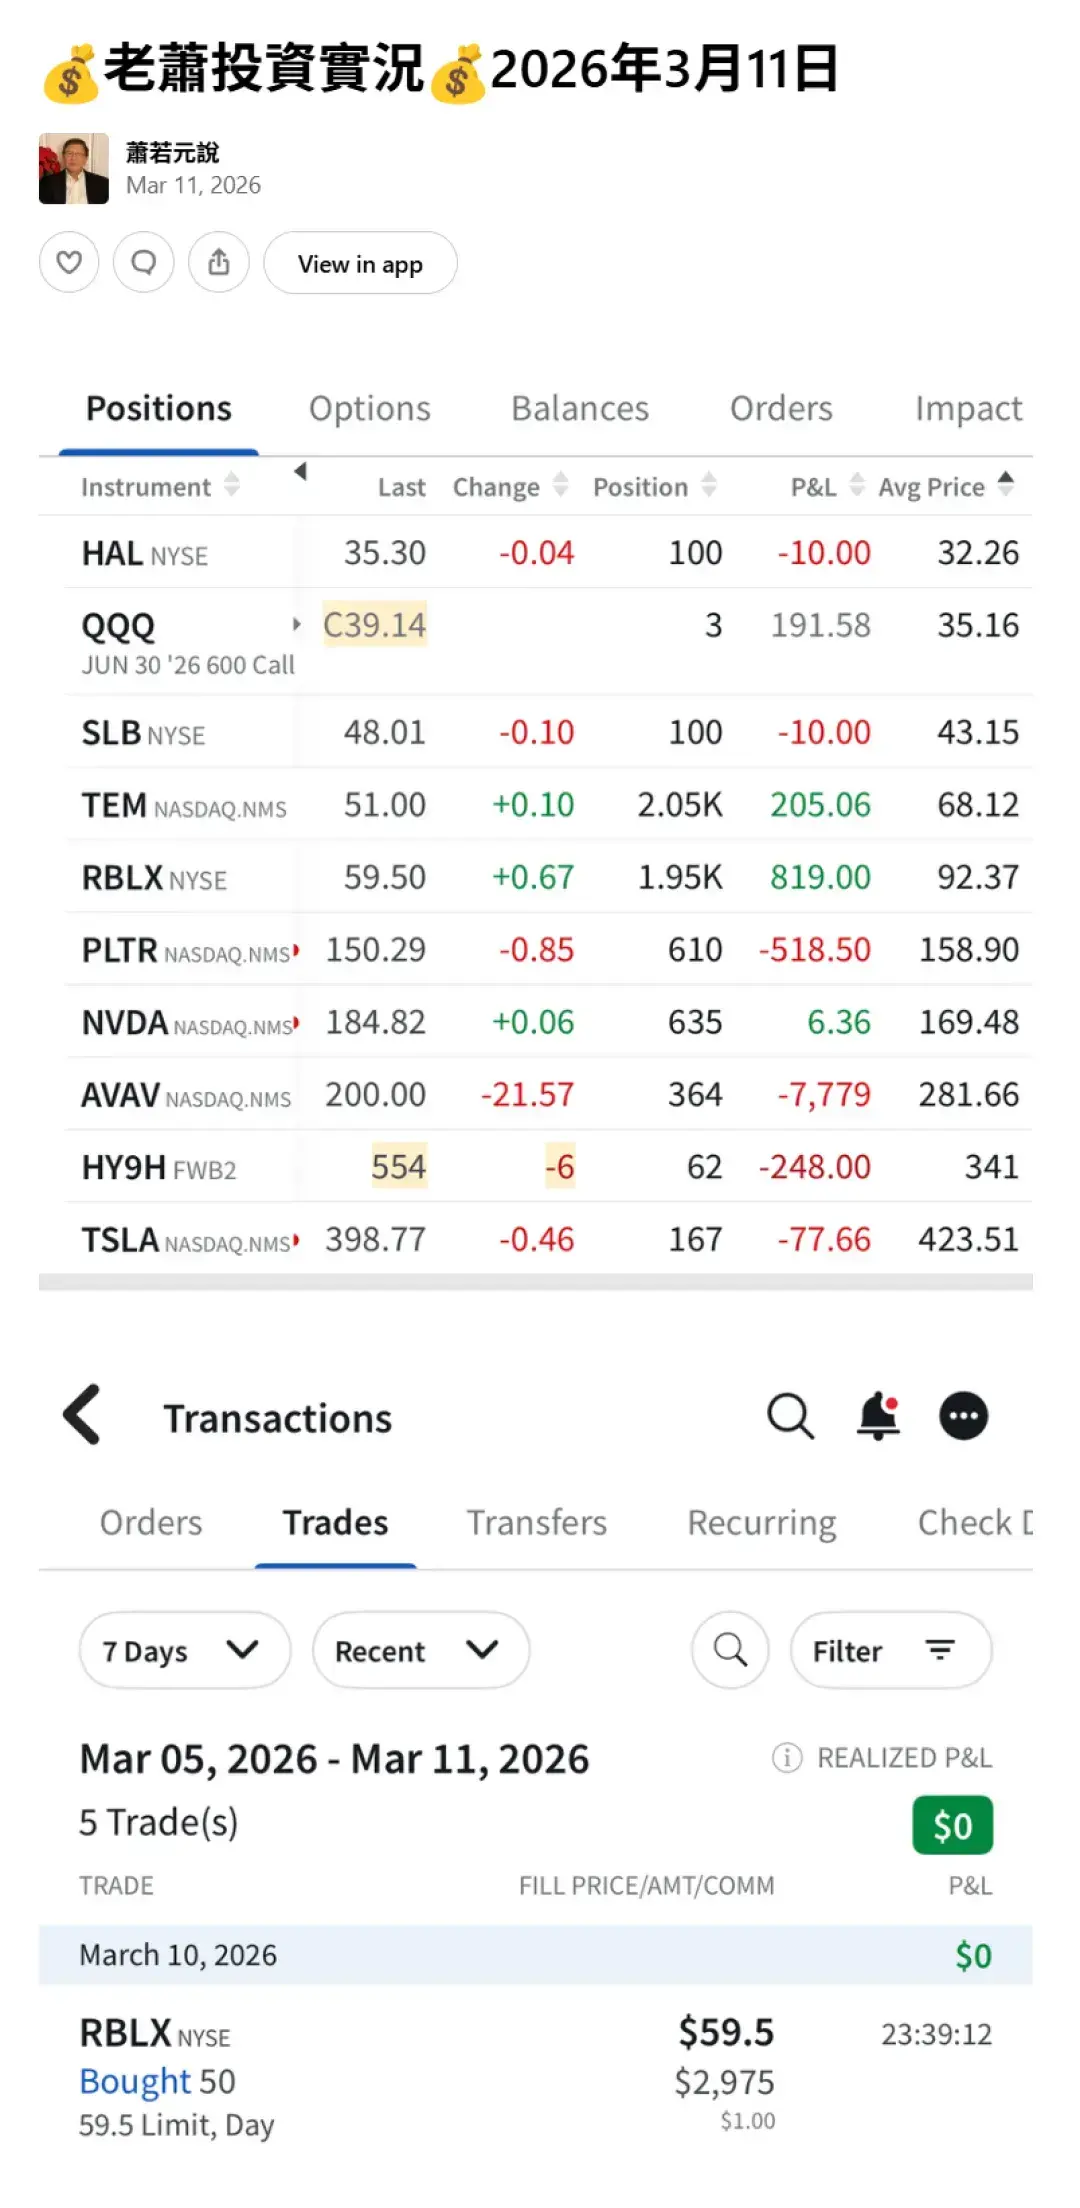
Task: Switch to the Balances tab
Action: (580, 409)
